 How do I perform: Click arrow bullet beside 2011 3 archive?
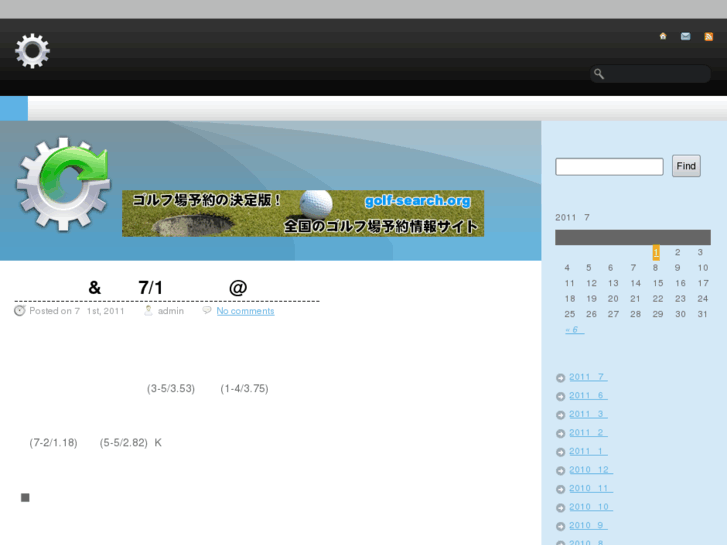point(561,415)
